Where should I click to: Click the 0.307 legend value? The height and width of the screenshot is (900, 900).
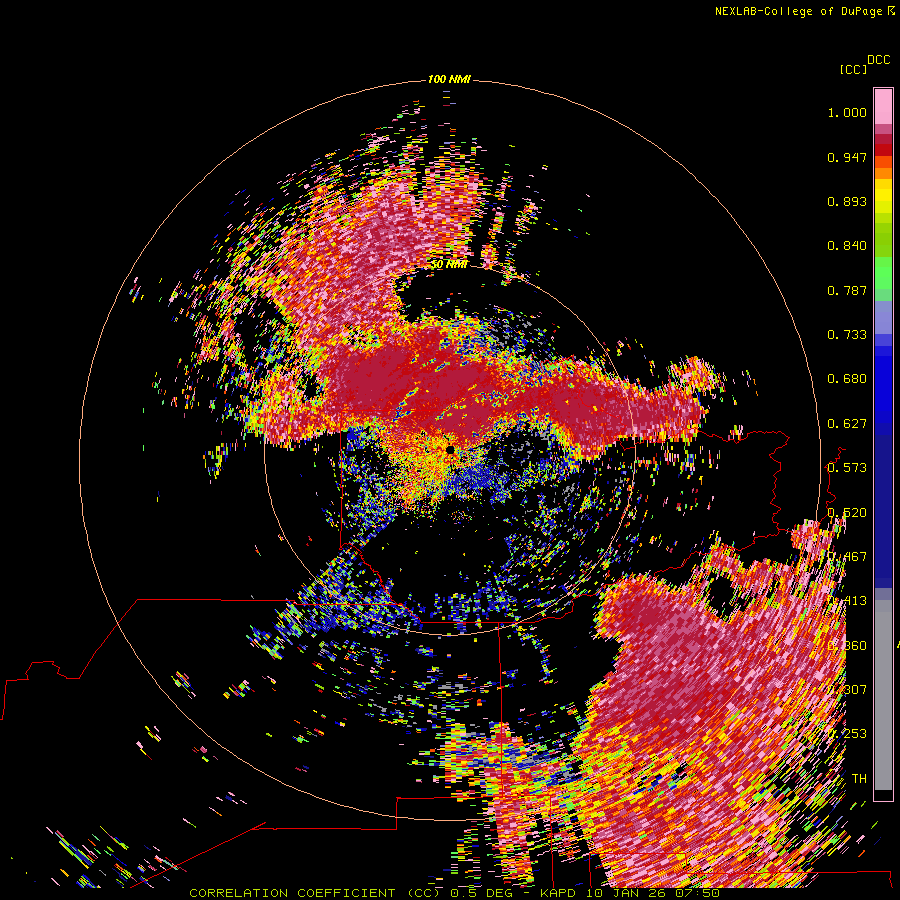point(848,689)
